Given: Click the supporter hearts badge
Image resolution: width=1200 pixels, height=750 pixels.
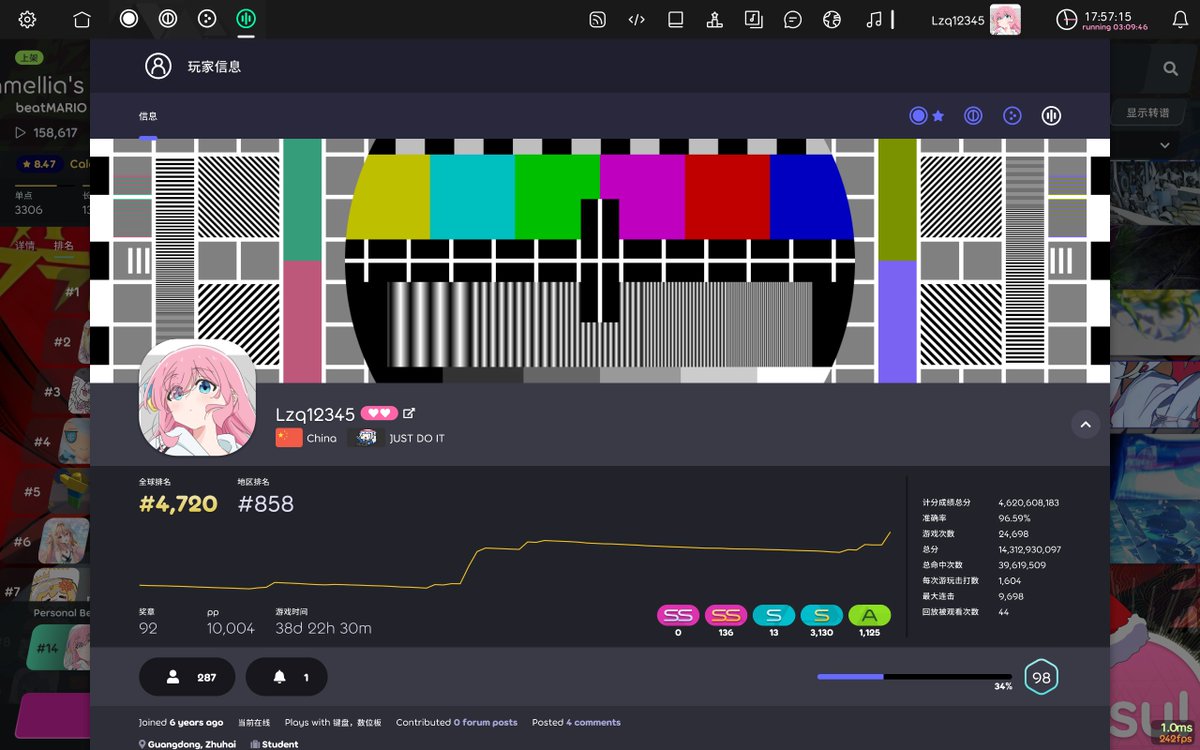Looking at the screenshot, I should (x=380, y=413).
